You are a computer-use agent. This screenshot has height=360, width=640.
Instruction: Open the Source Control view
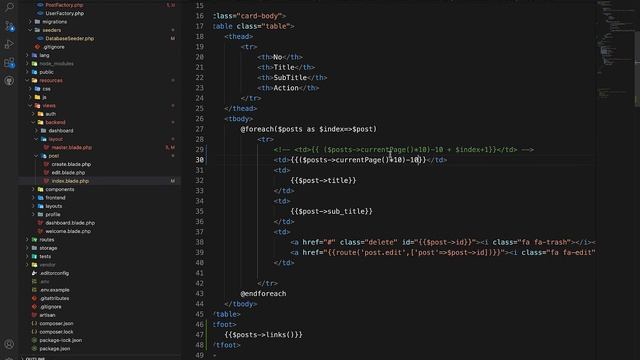click(x=9, y=26)
